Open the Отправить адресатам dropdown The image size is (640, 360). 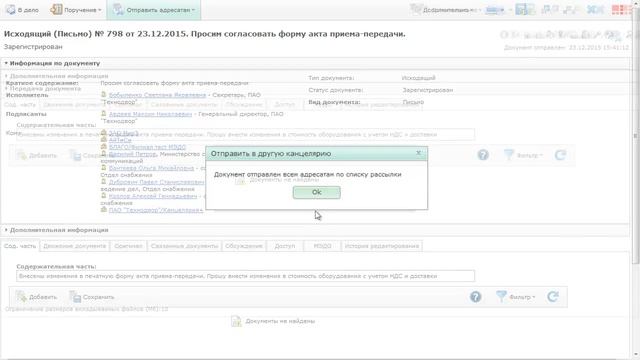pos(154,10)
